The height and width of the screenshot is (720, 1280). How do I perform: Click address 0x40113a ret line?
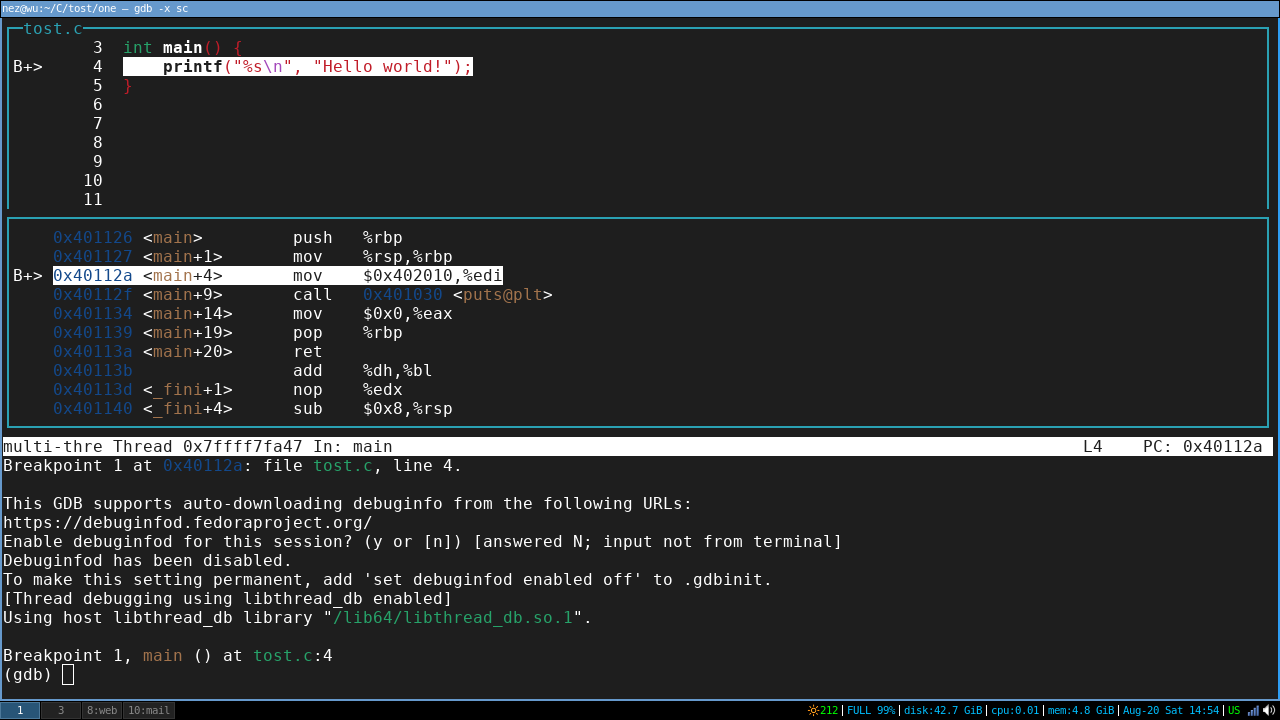click(93, 352)
